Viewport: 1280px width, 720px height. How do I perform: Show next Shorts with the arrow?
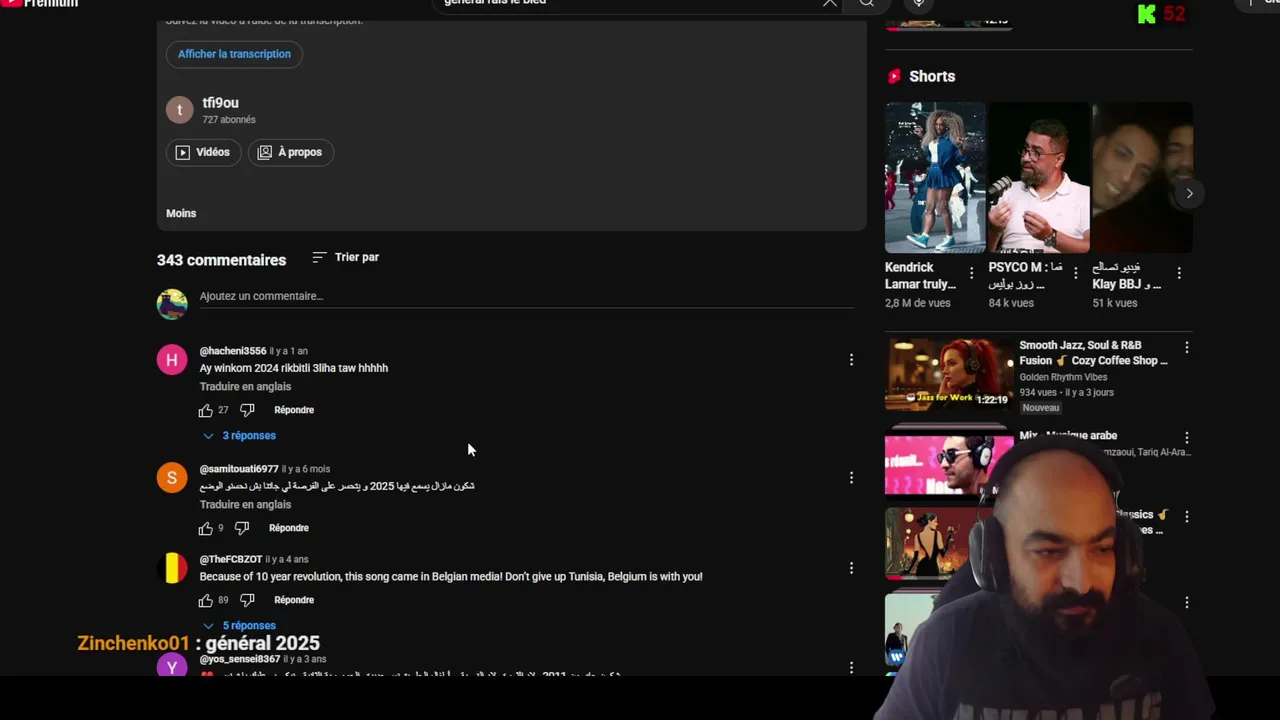pos(1189,194)
